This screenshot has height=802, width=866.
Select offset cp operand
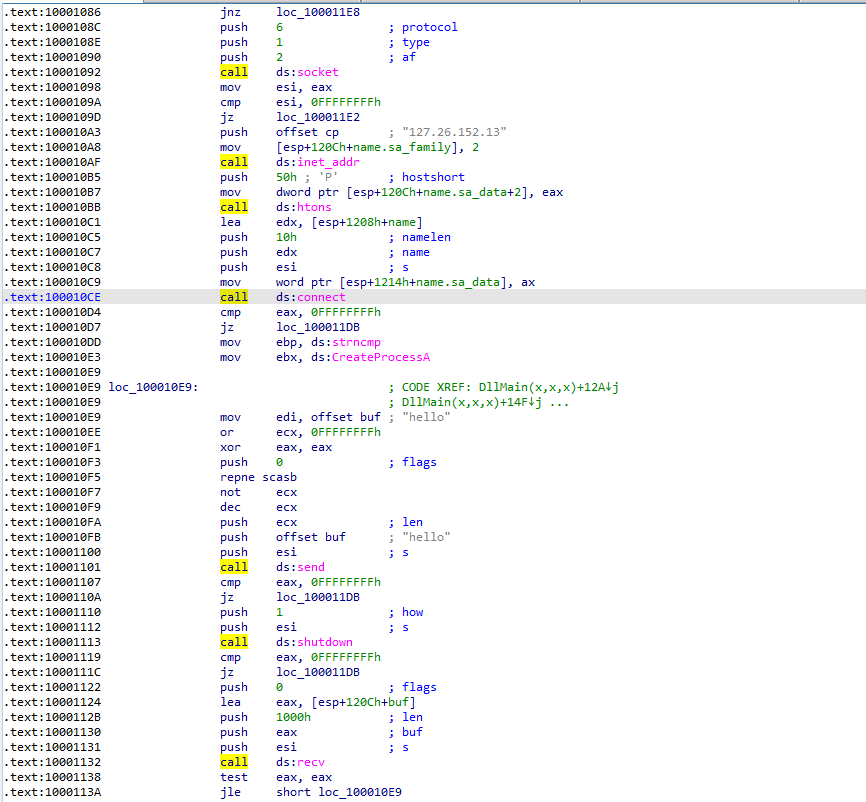point(308,133)
